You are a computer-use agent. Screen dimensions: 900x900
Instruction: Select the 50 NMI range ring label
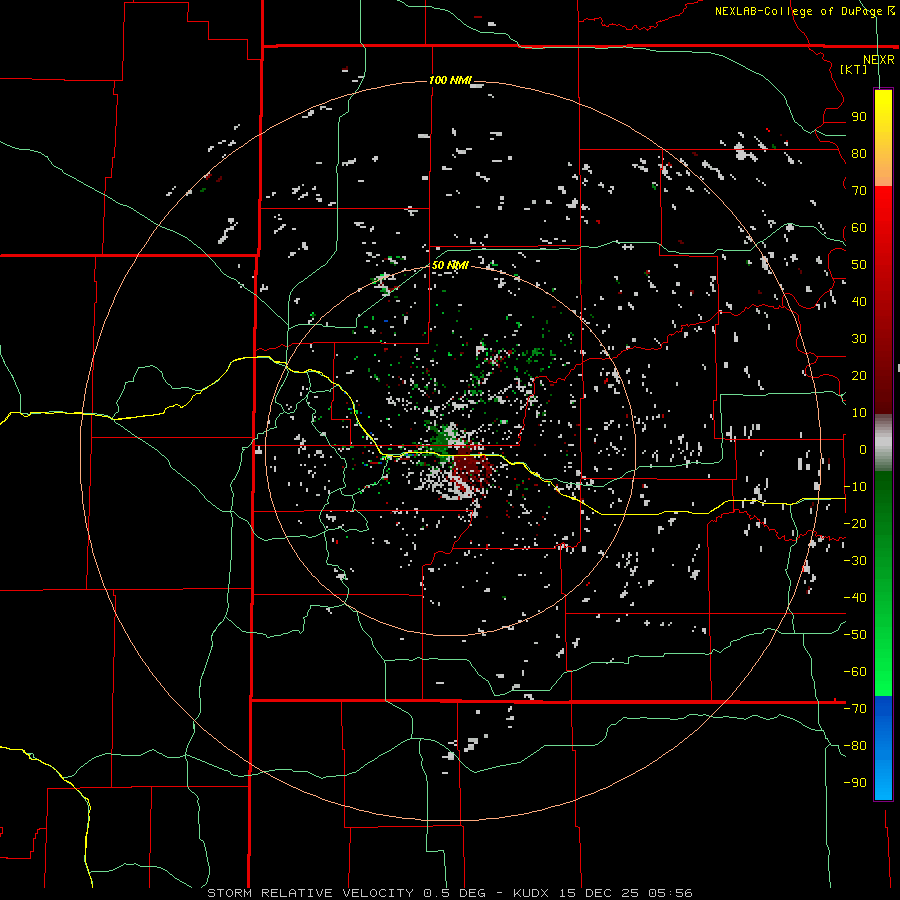click(x=450, y=265)
